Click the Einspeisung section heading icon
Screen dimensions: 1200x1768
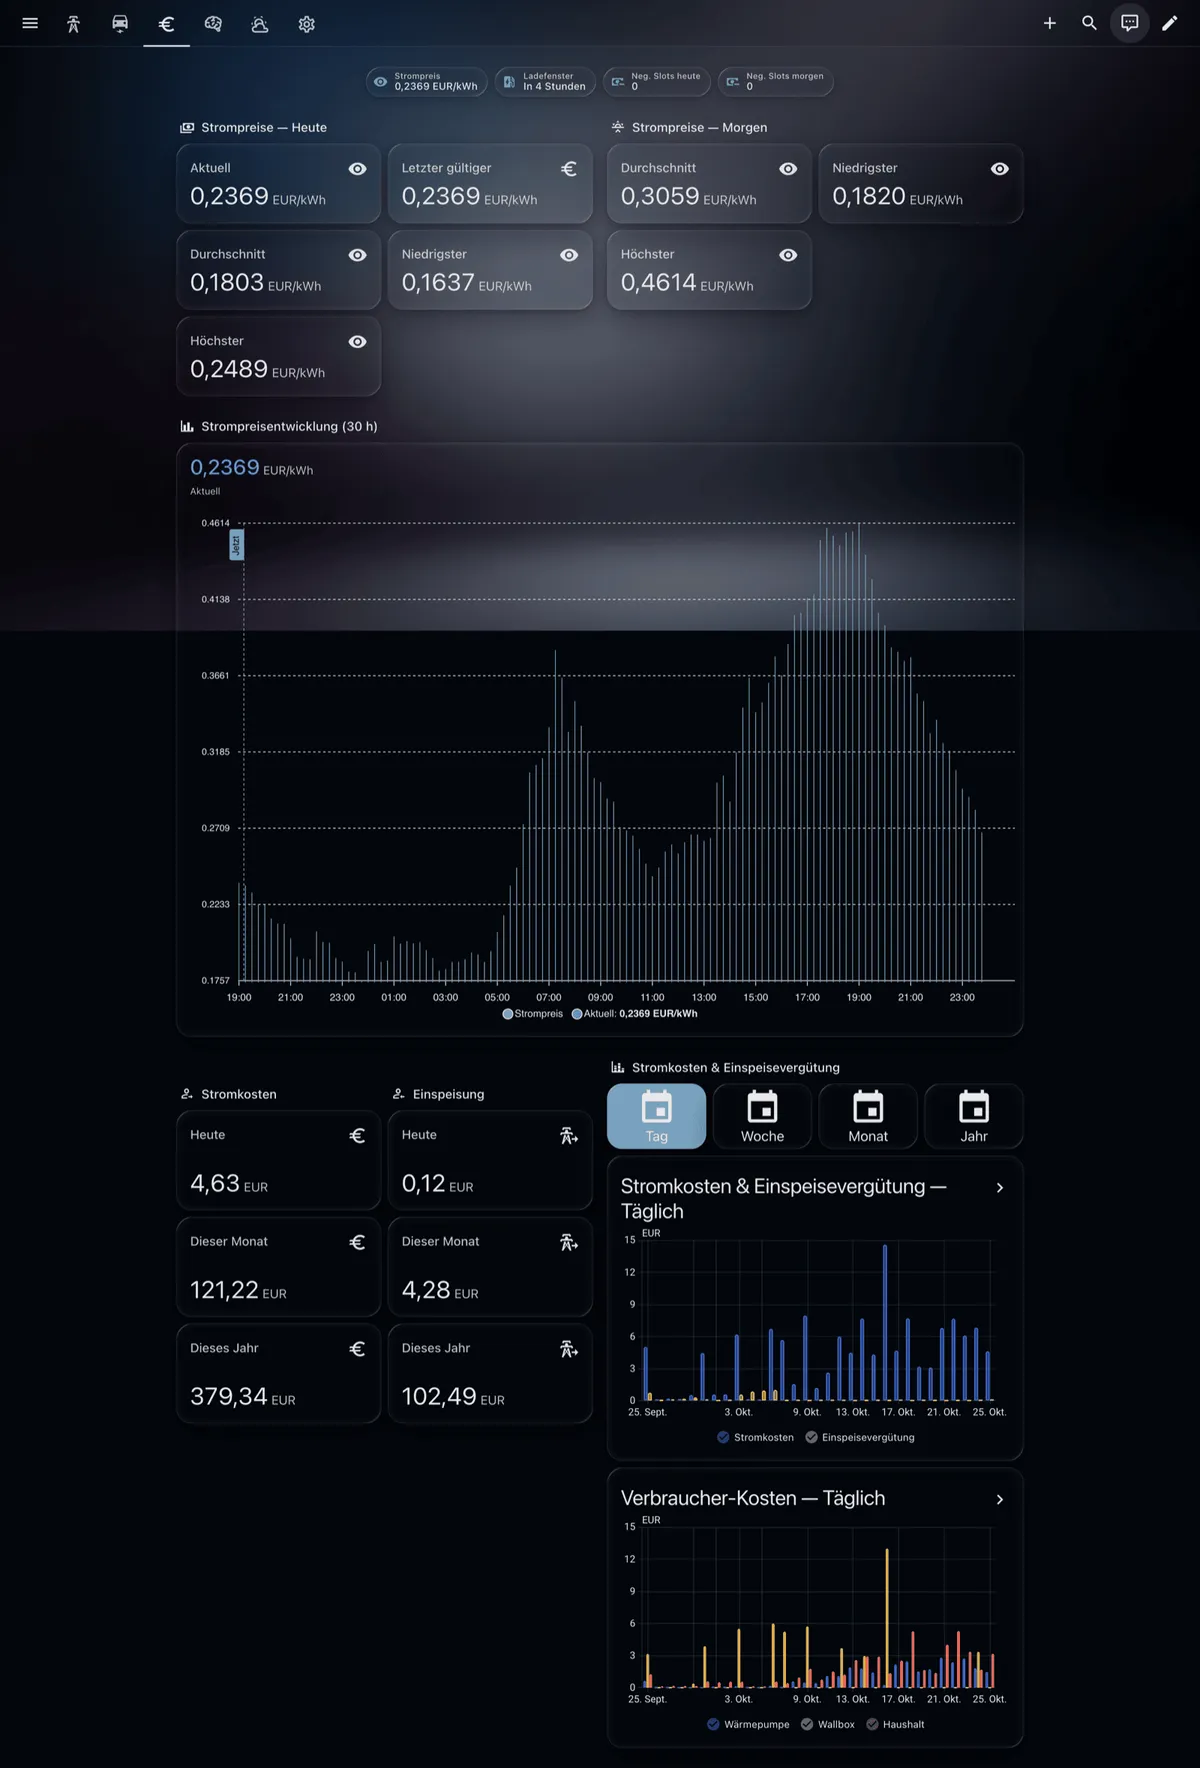399,1094
